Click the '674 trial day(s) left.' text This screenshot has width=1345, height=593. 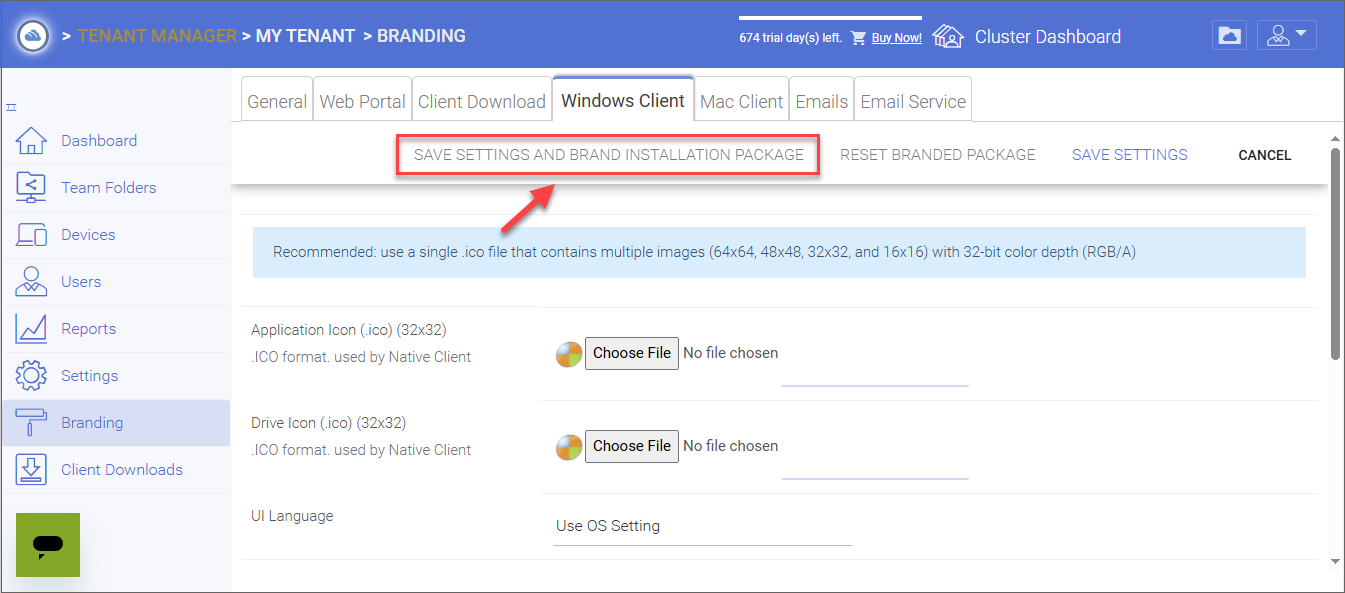pos(791,38)
